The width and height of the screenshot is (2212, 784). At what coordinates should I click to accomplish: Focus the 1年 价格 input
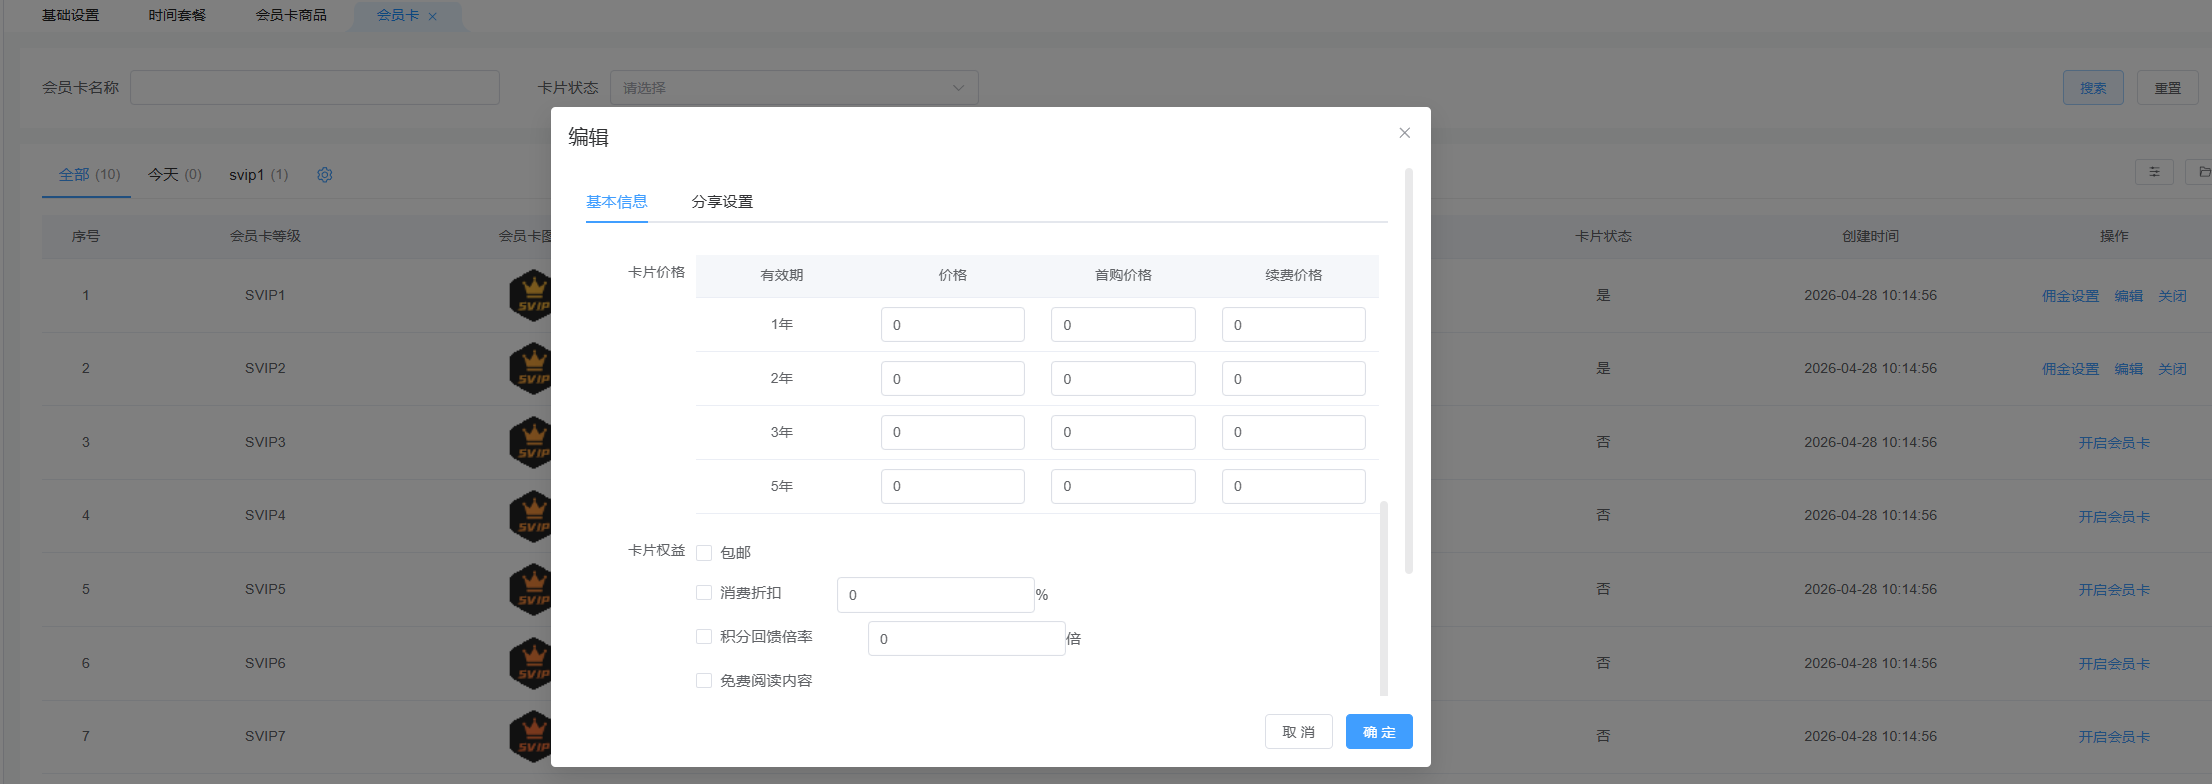click(953, 325)
